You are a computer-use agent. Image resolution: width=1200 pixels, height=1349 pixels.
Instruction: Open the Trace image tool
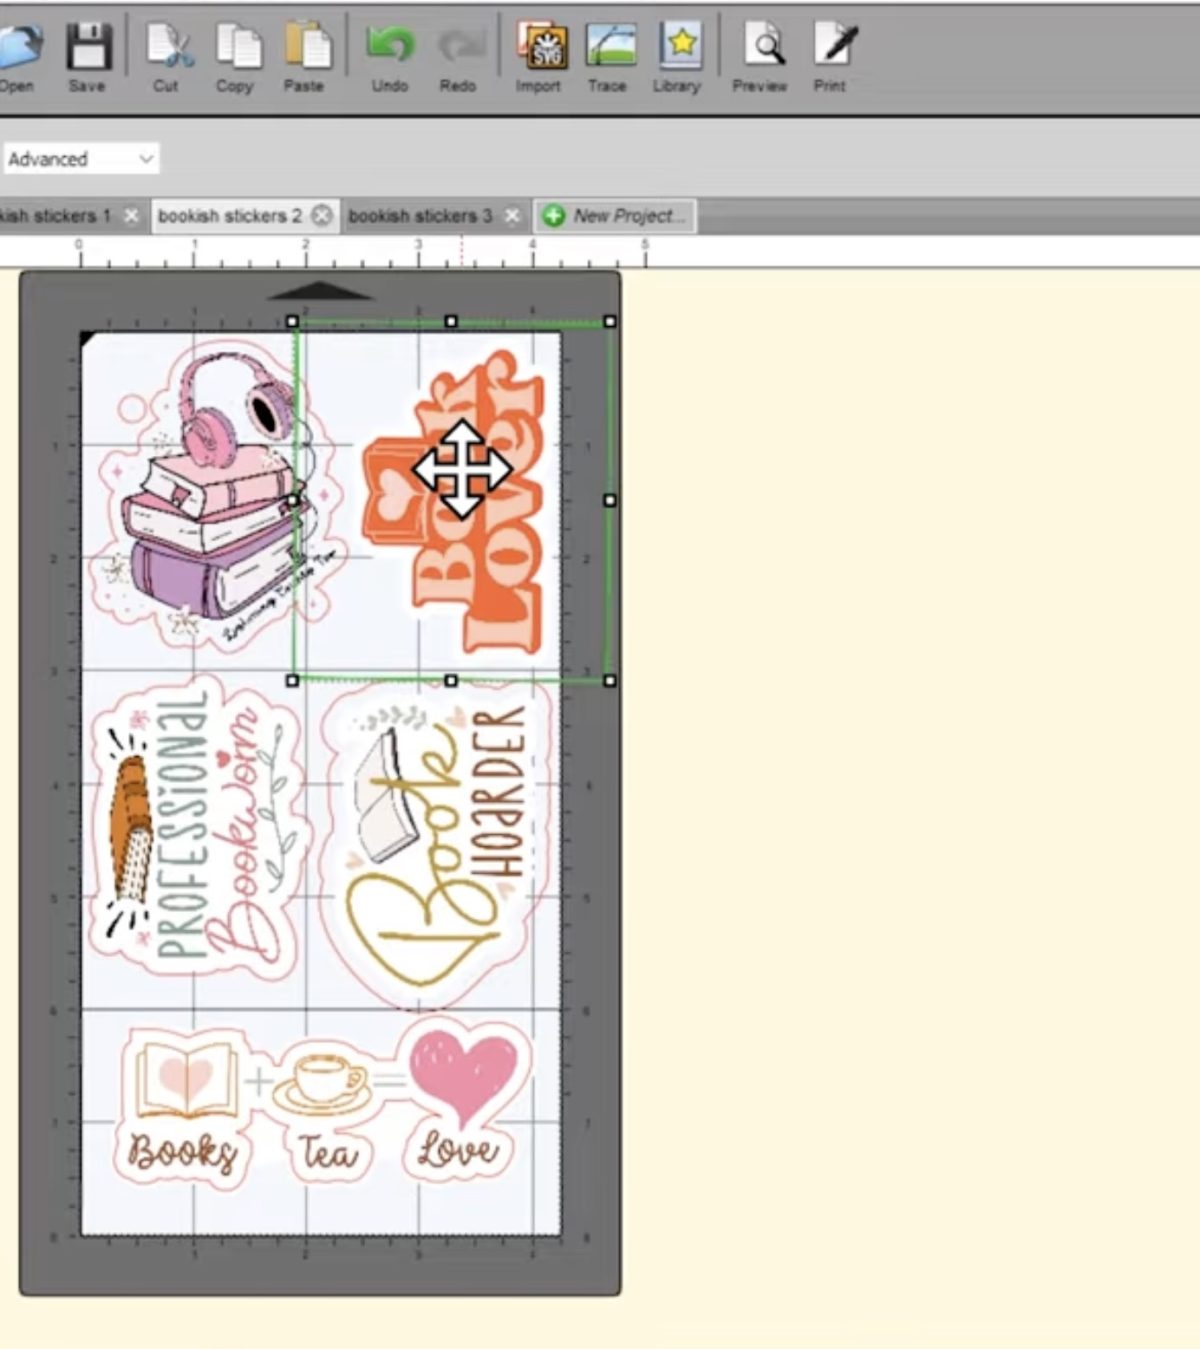point(608,58)
